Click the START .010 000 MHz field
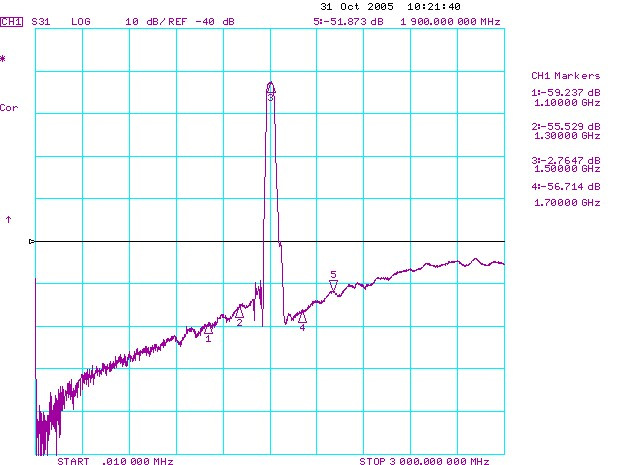Viewport: 640px width, 465px height. tap(105, 461)
